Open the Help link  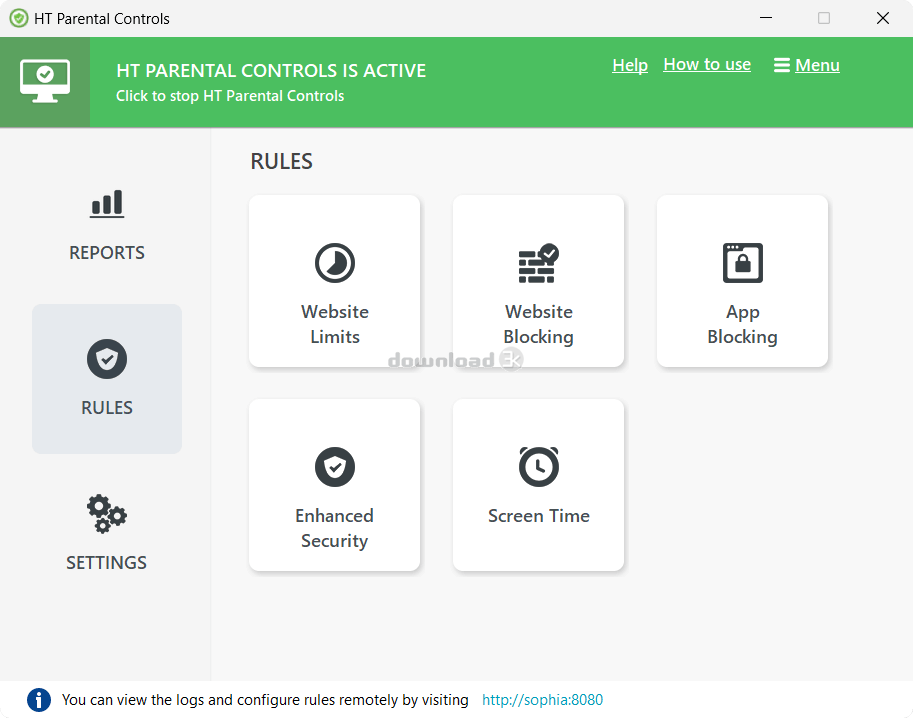[x=630, y=65]
